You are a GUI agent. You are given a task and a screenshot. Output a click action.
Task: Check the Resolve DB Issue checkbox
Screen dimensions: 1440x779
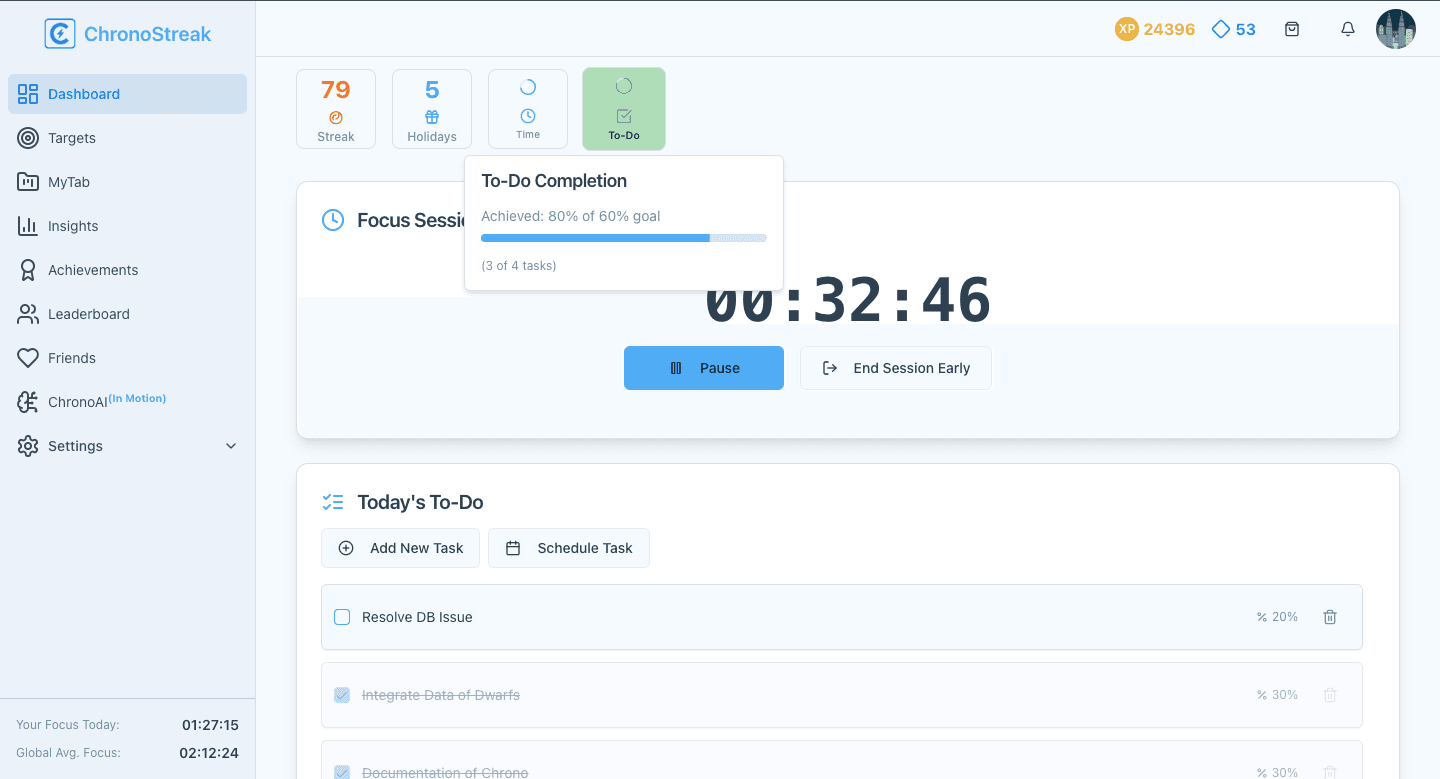point(342,617)
